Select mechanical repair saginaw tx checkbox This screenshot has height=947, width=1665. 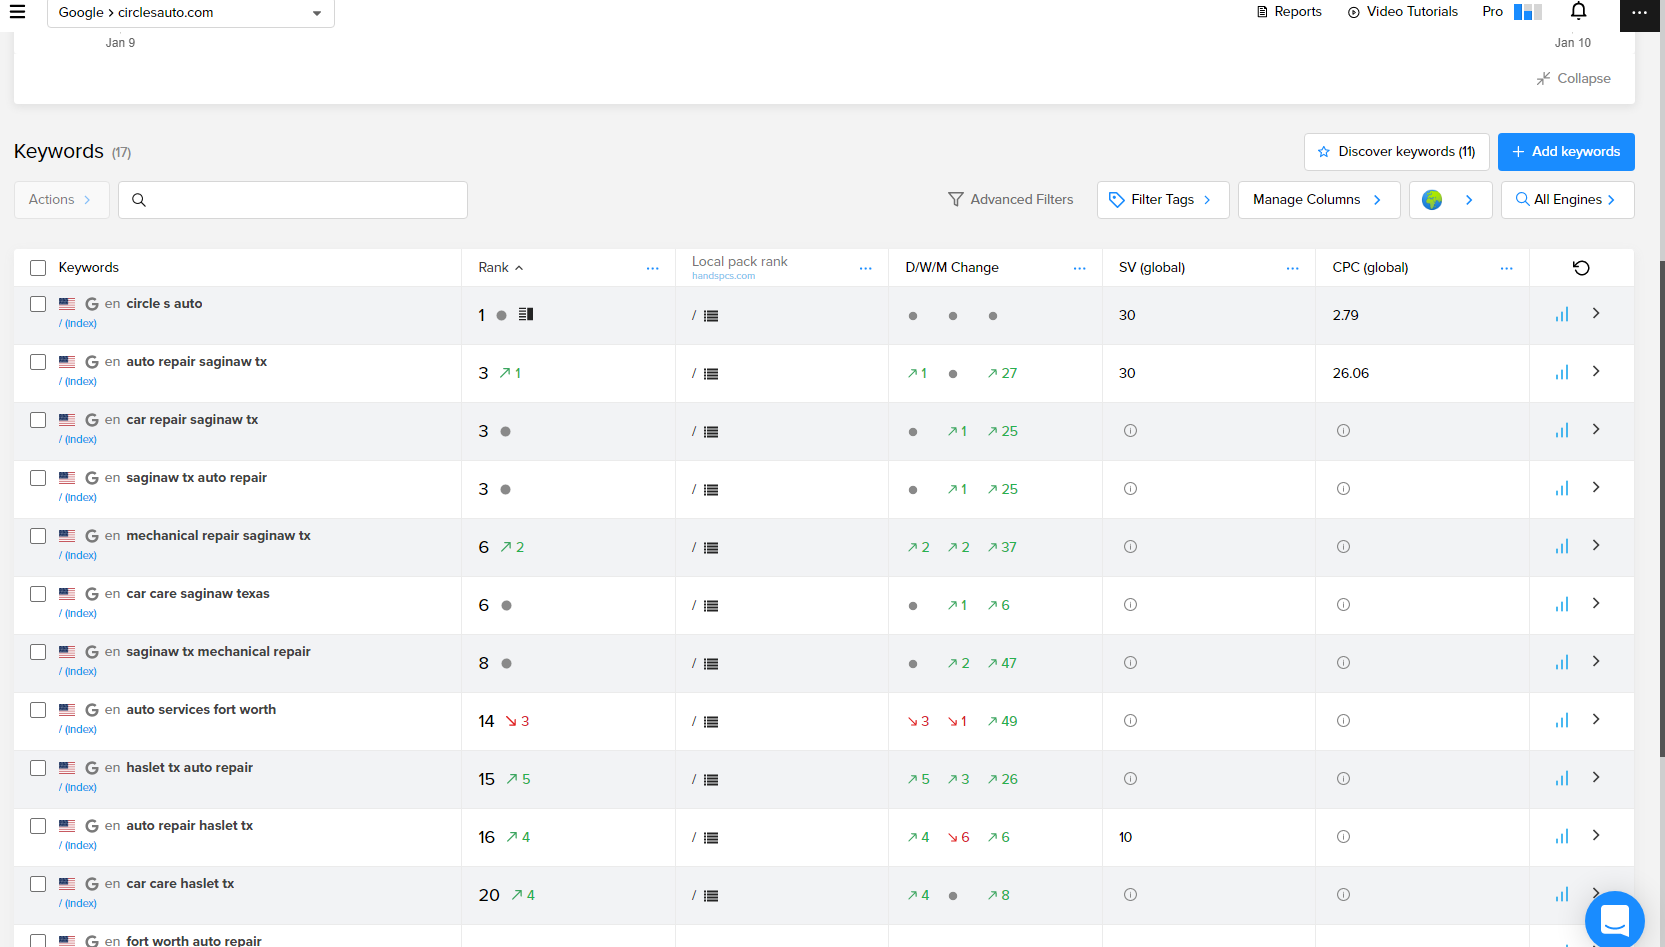[38, 536]
